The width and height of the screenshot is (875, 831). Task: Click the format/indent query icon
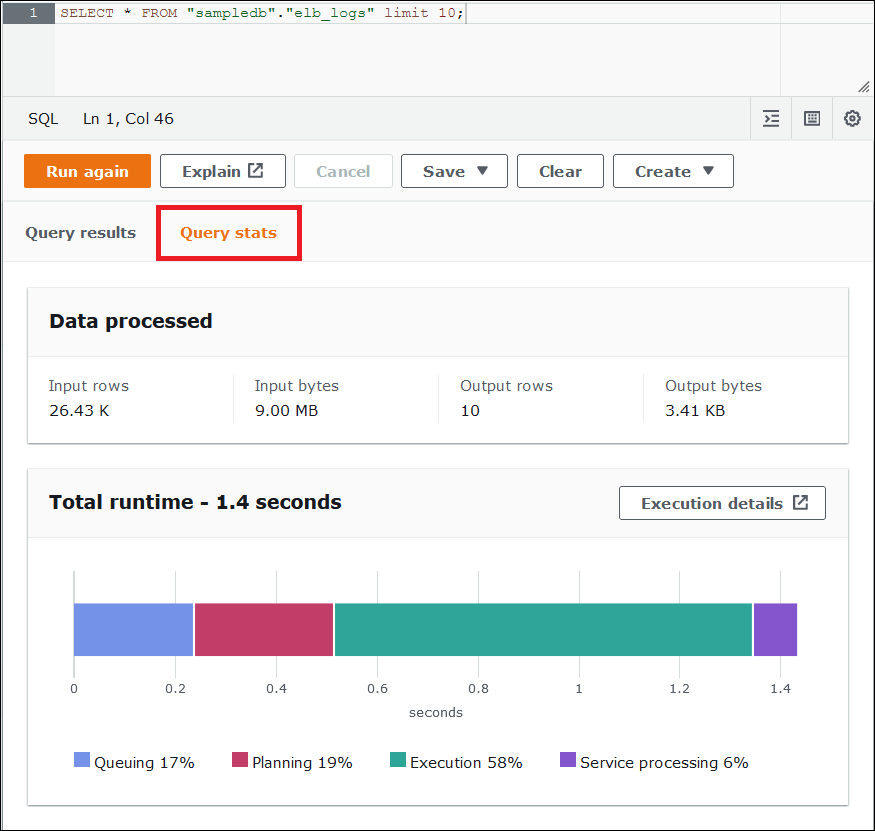click(x=770, y=118)
